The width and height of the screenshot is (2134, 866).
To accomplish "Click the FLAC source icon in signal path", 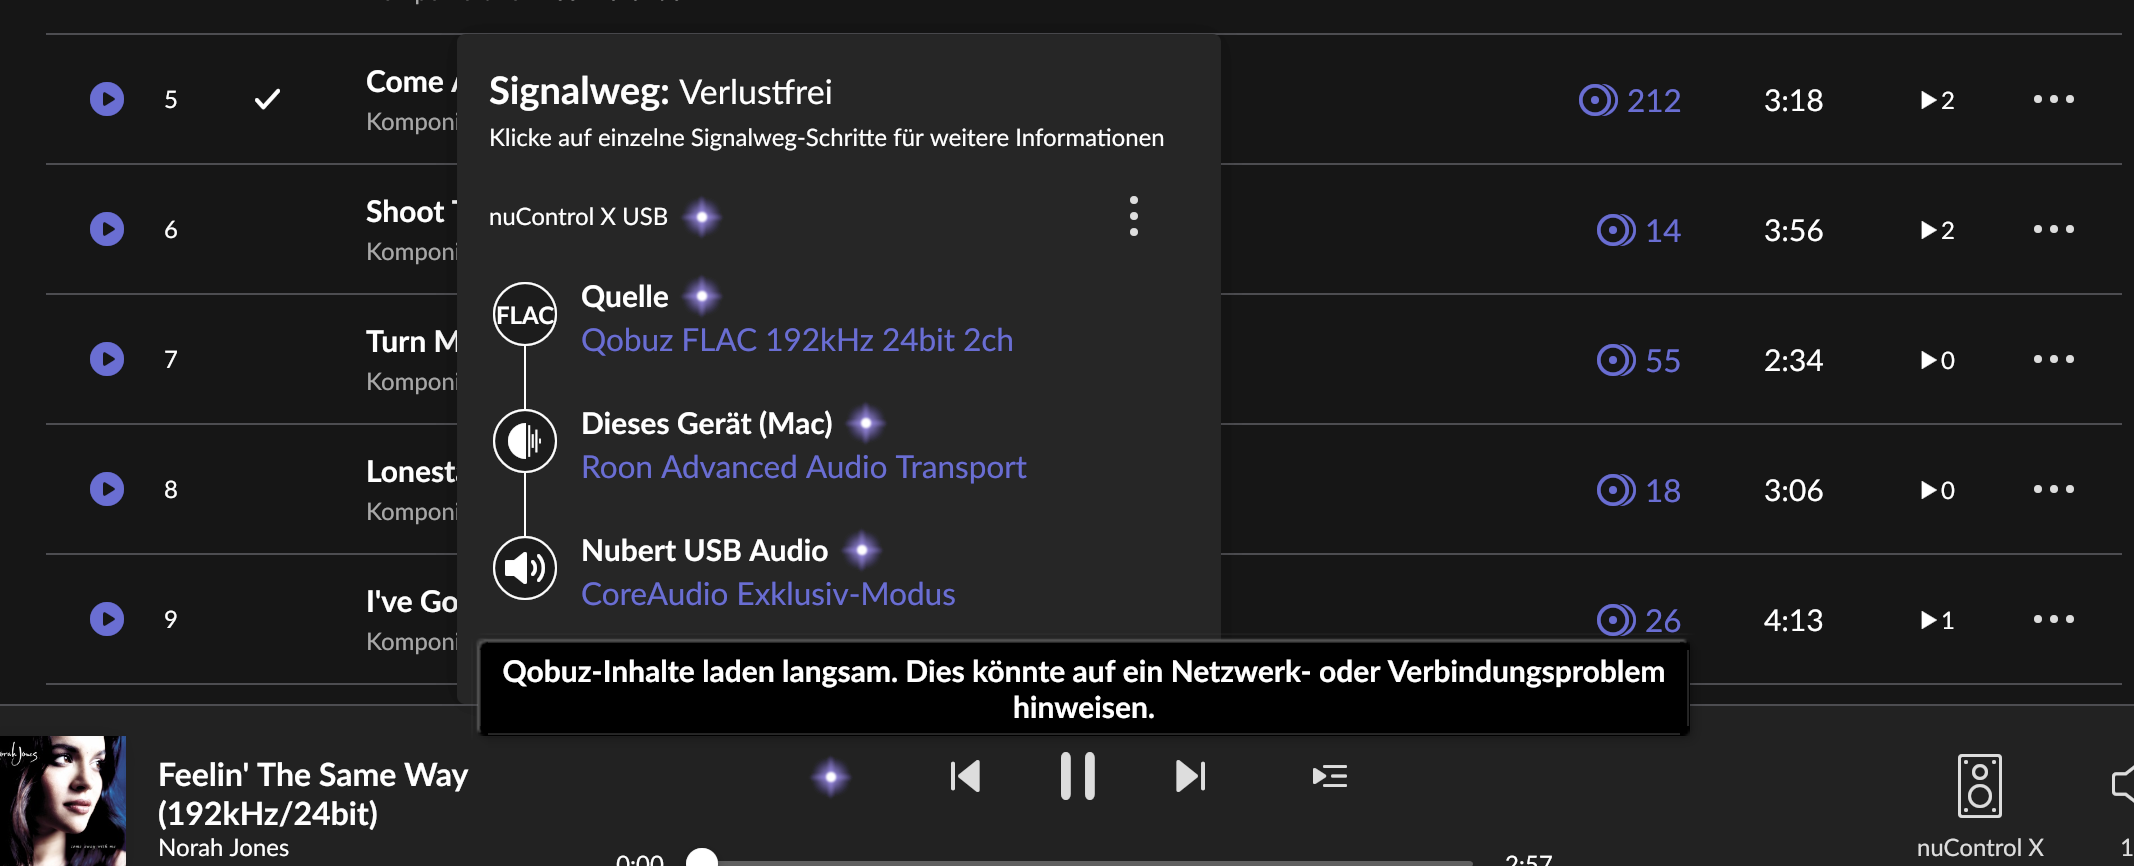I will coord(525,314).
